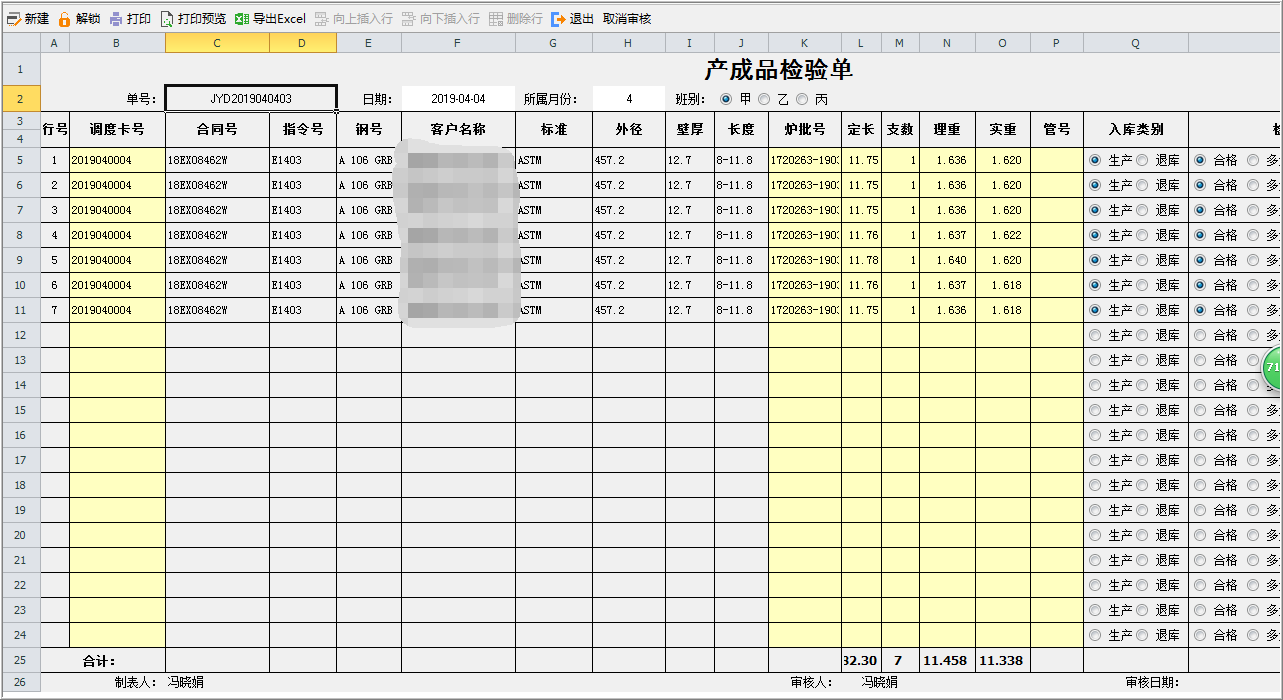1283x700 pixels.
Task: Click the 入库类别 column heading
Action: [1136, 130]
